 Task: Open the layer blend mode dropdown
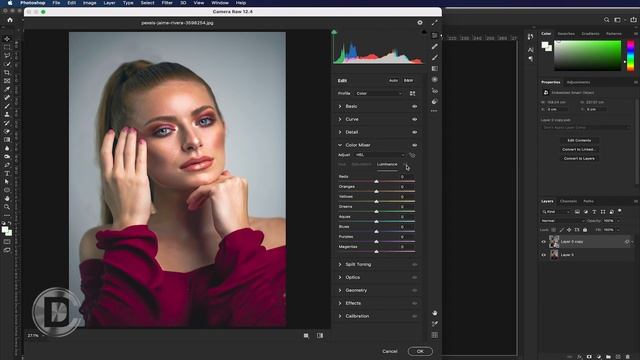(x=562, y=221)
